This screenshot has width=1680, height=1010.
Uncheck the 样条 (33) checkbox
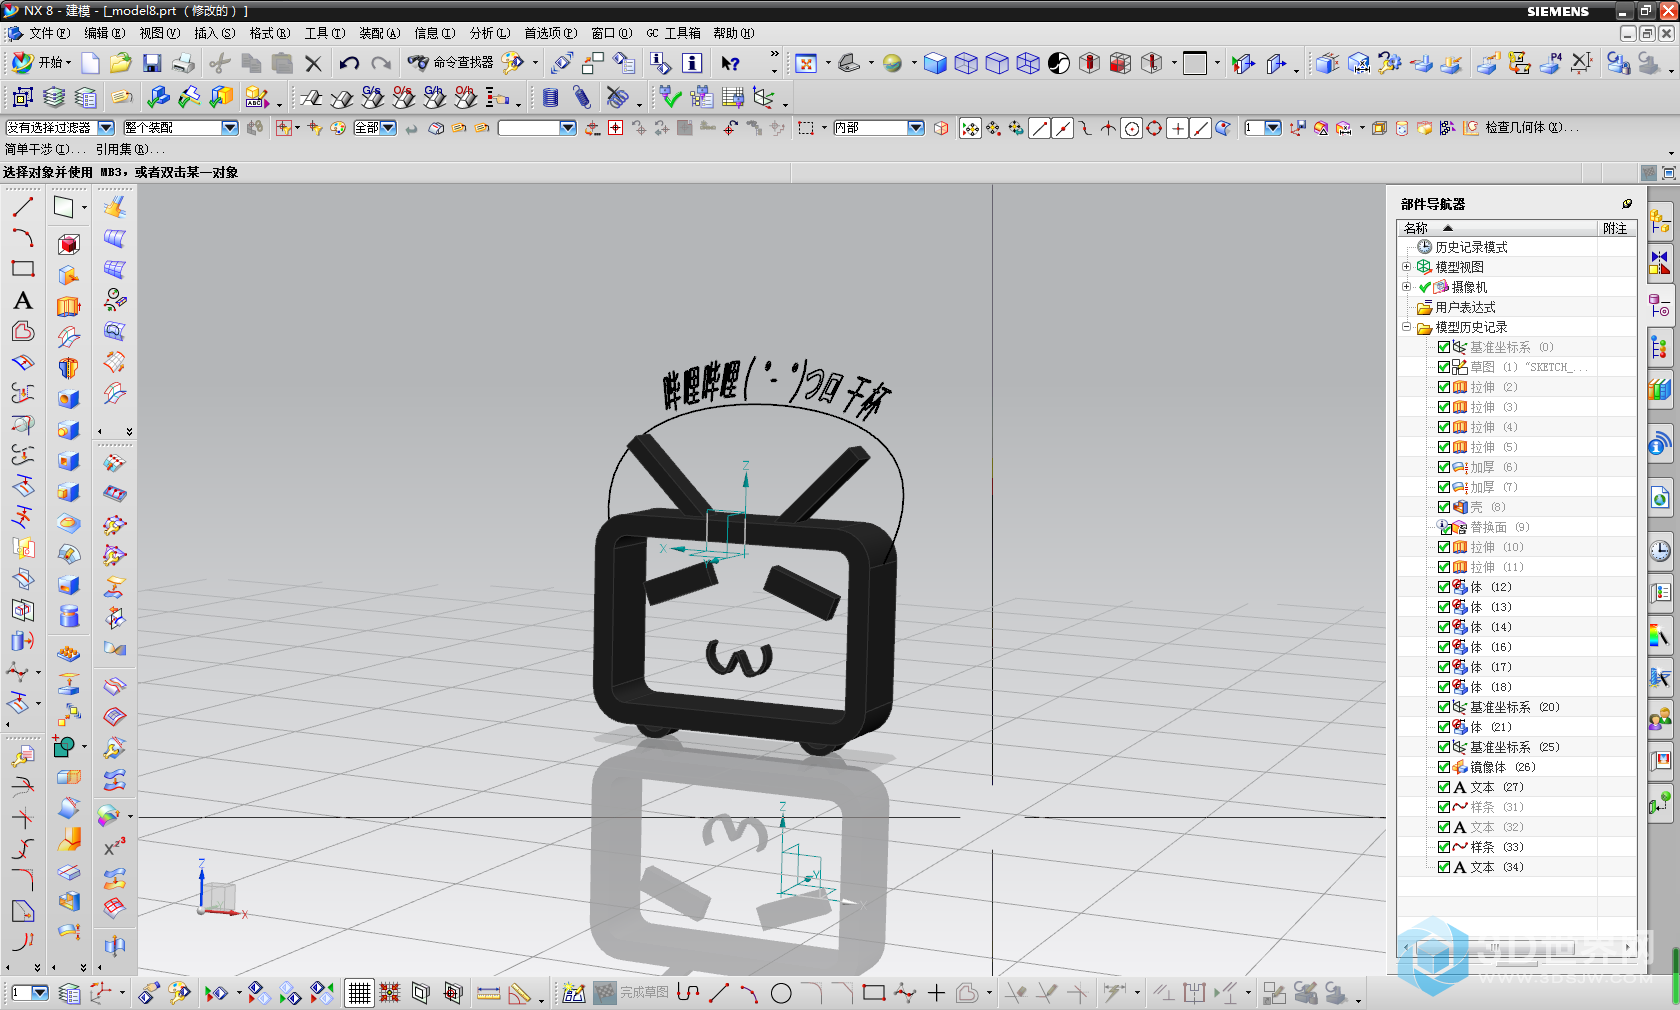(x=1444, y=847)
